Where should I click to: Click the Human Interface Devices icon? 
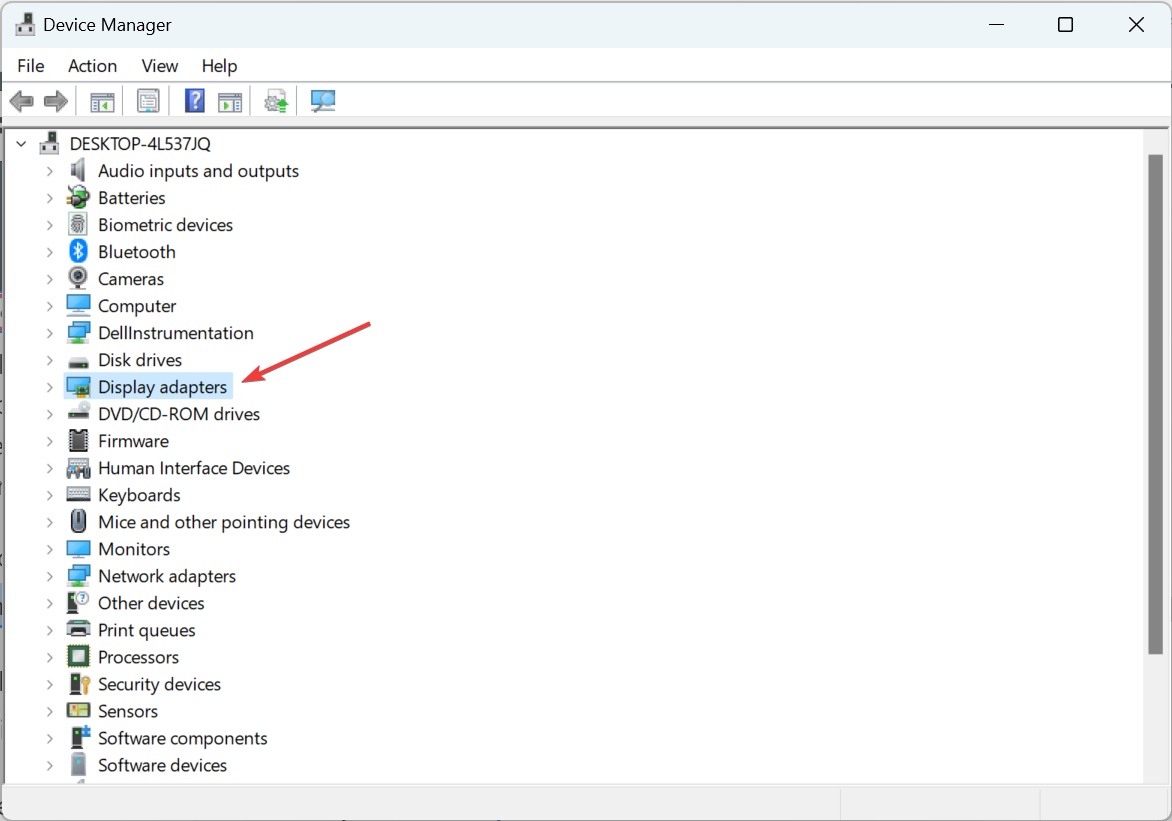(x=78, y=468)
